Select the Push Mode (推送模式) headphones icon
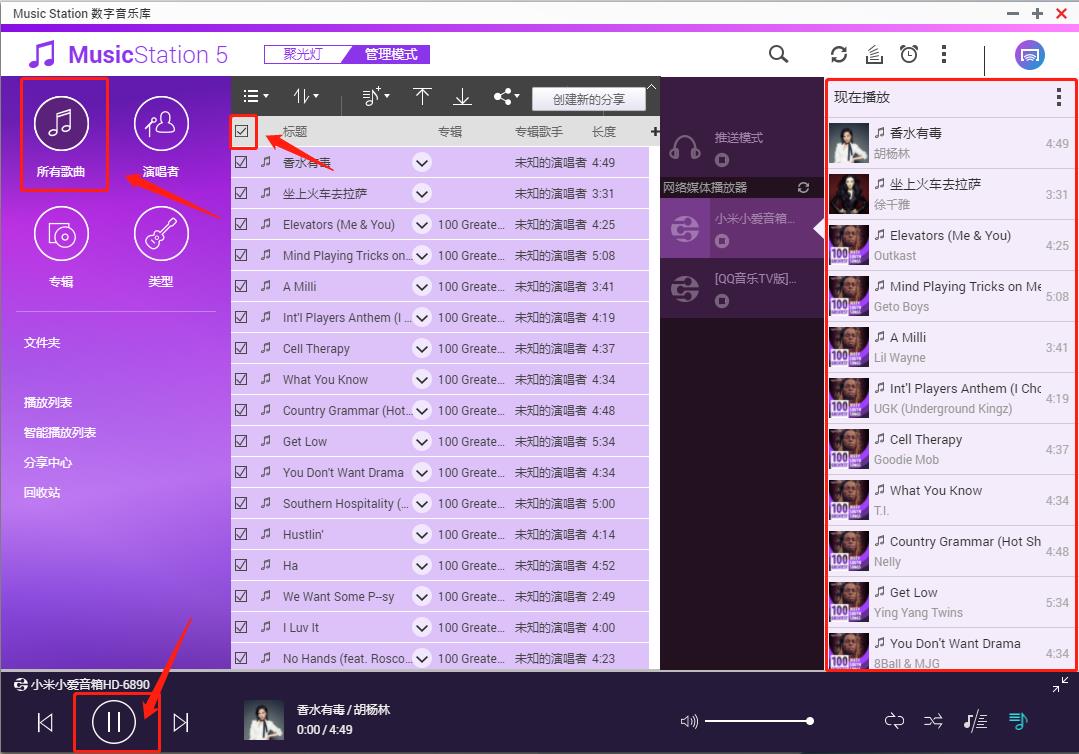This screenshot has width=1079, height=754. click(685, 147)
